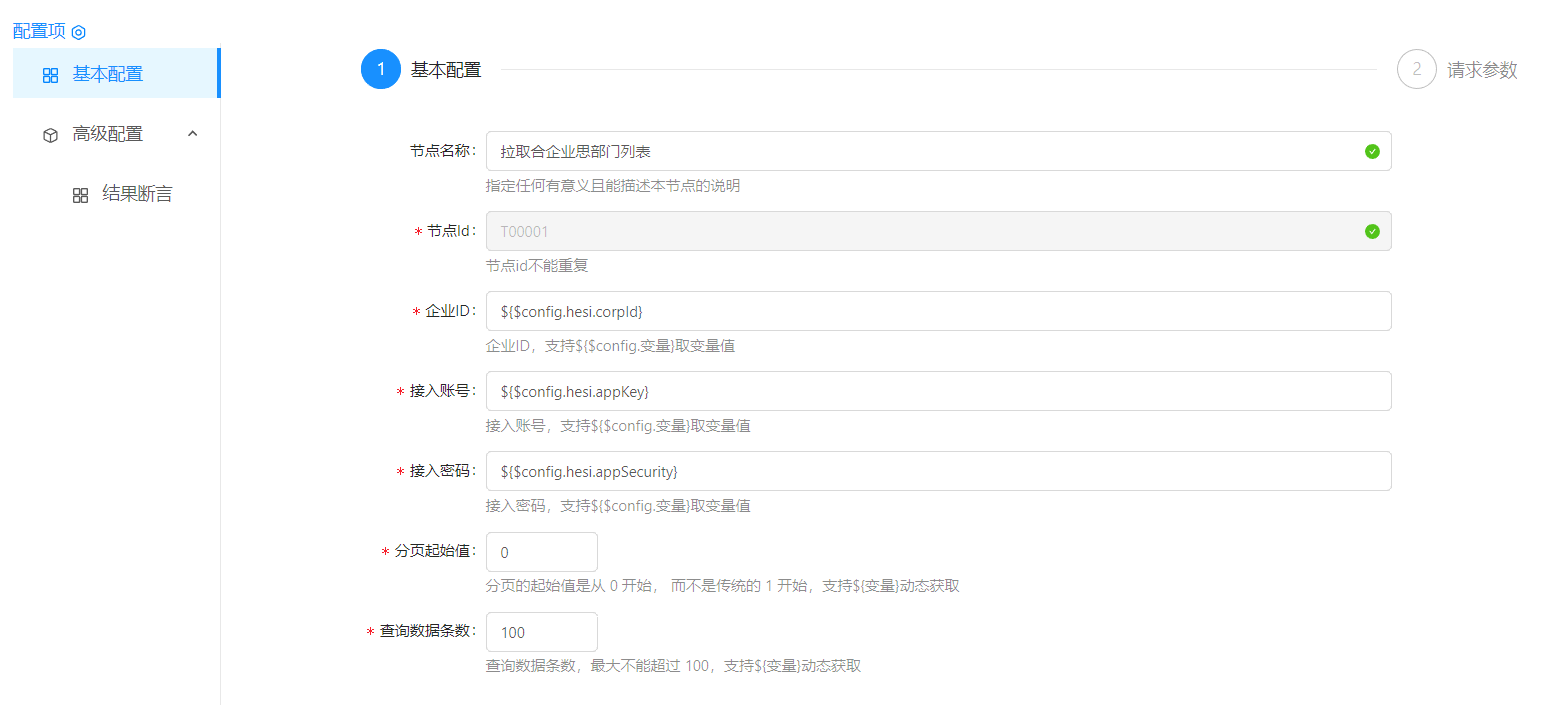Focus the 节点名称 text input
The height and width of the screenshot is (705, 1563).
(x=920, y=151)
